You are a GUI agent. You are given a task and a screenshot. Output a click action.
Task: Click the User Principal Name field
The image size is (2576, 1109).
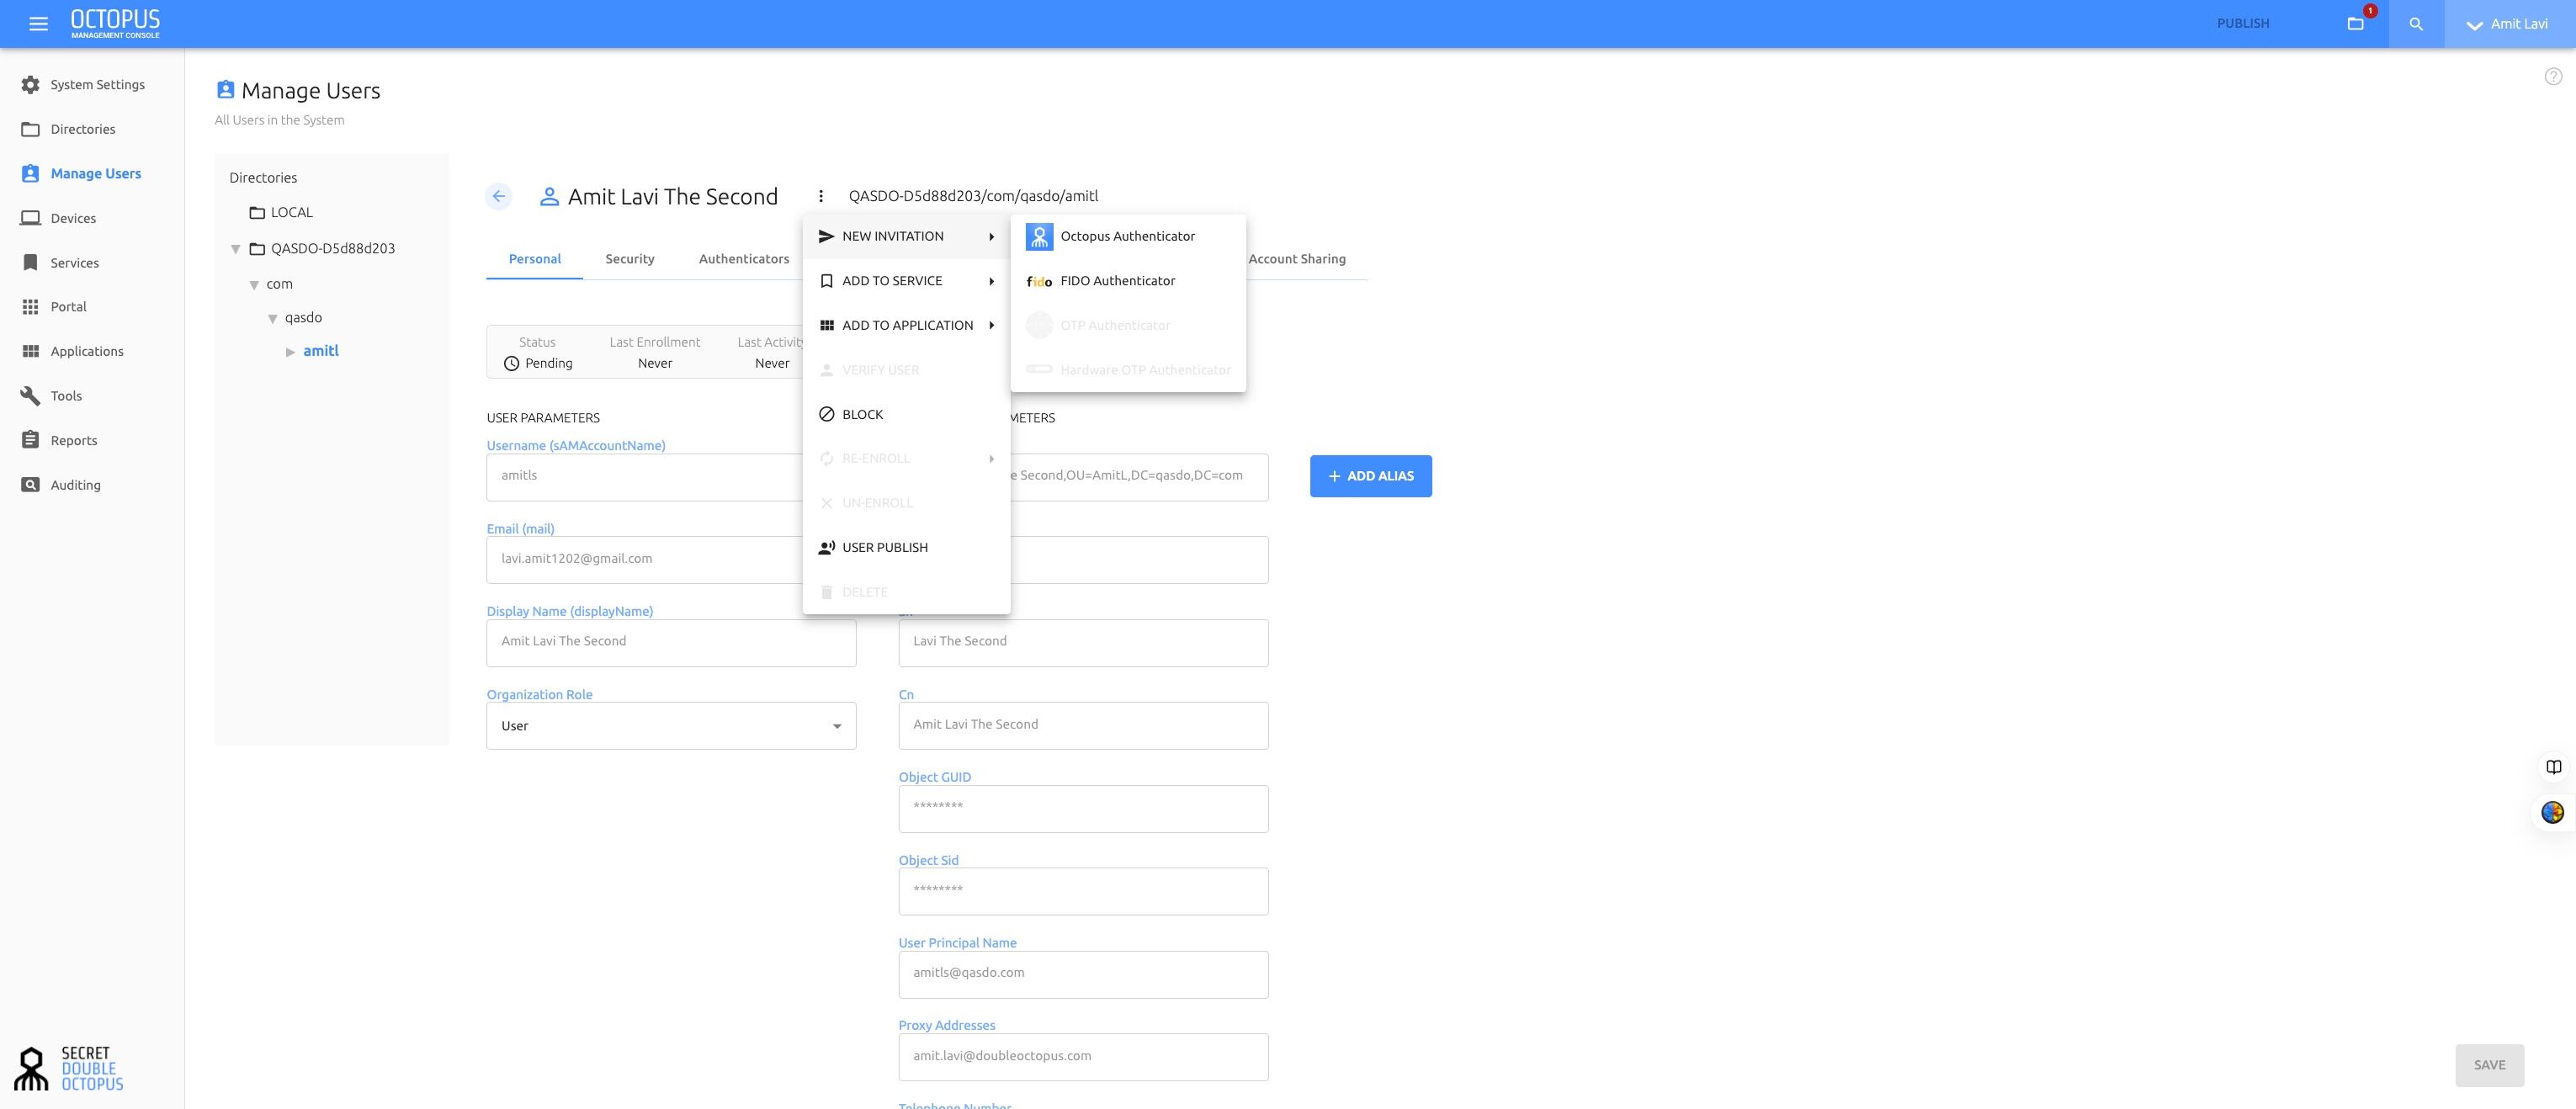1083,974
